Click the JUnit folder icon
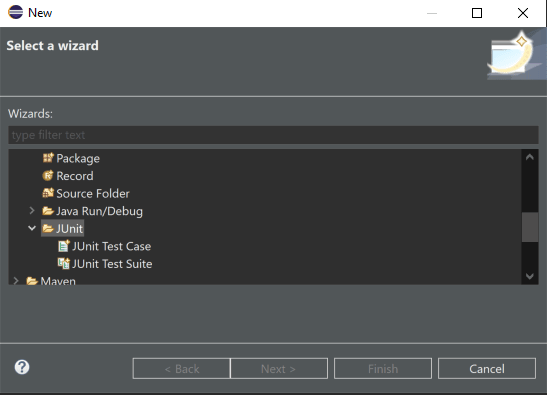 click(48, 229)
